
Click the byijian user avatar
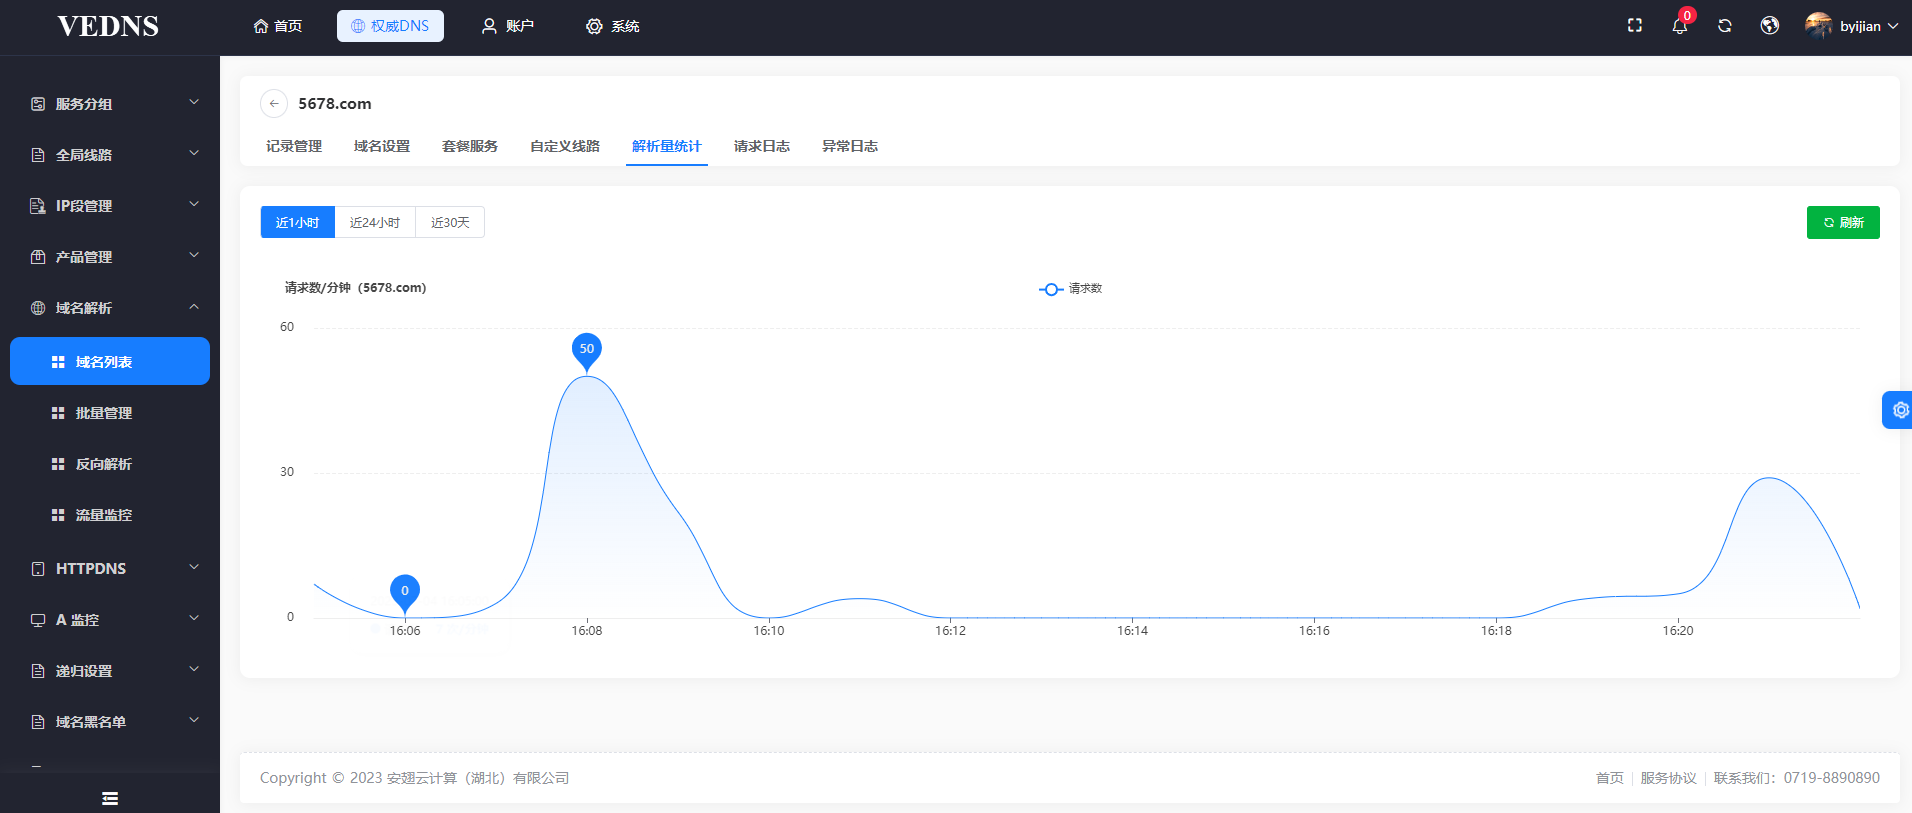[1819, 26]
